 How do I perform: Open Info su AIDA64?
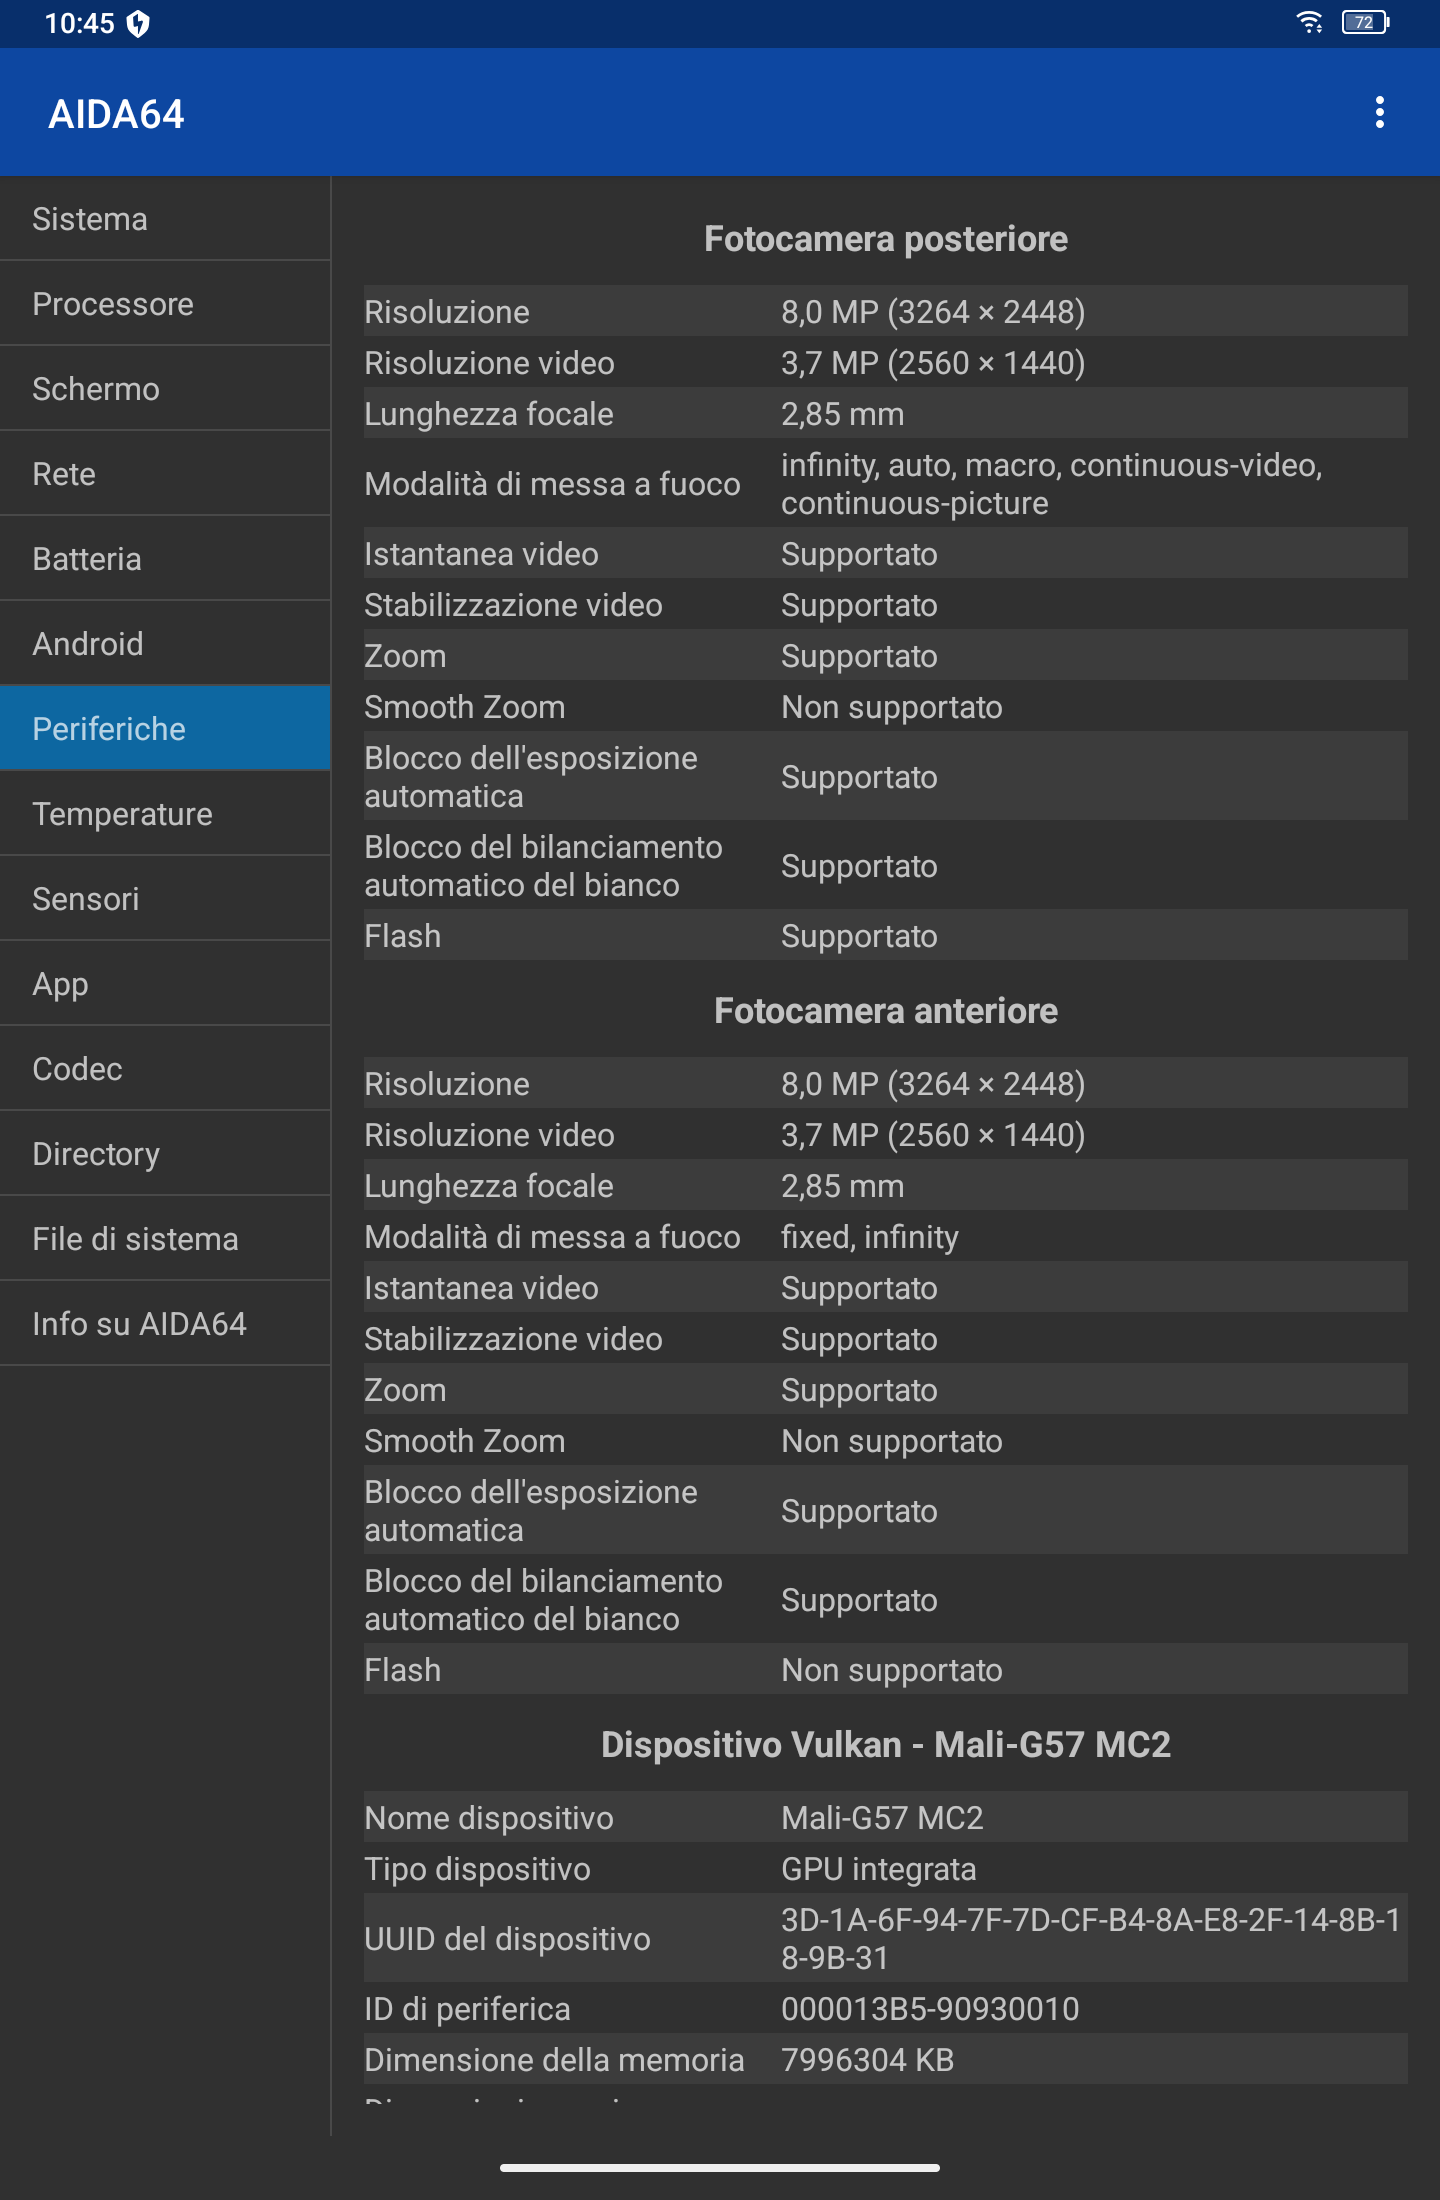point(165,1324)
